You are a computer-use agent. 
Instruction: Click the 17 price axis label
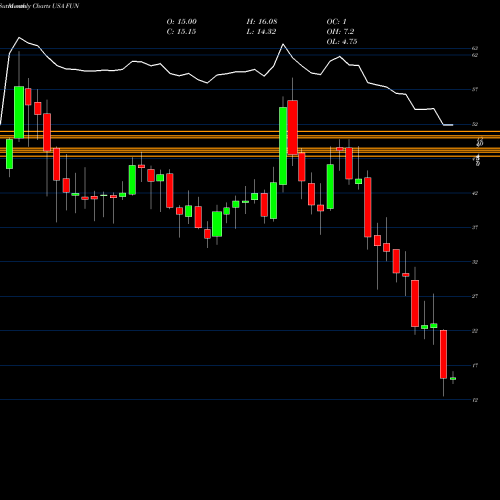[475, 366]
